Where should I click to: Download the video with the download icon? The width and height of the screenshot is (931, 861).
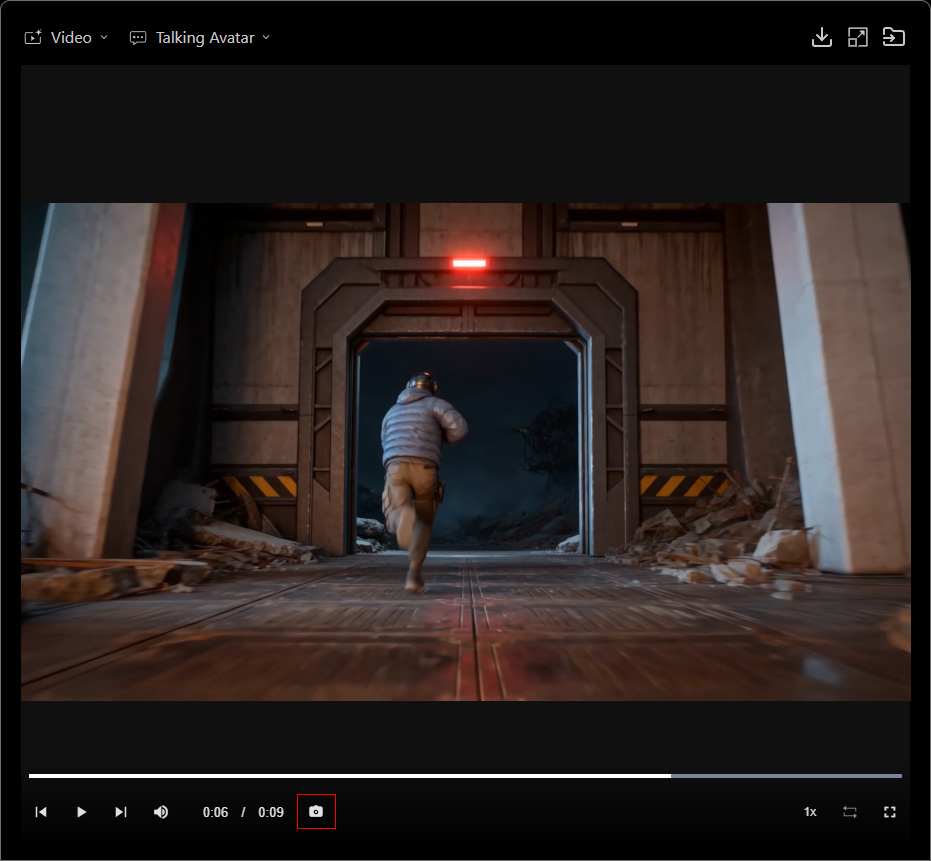821,37
